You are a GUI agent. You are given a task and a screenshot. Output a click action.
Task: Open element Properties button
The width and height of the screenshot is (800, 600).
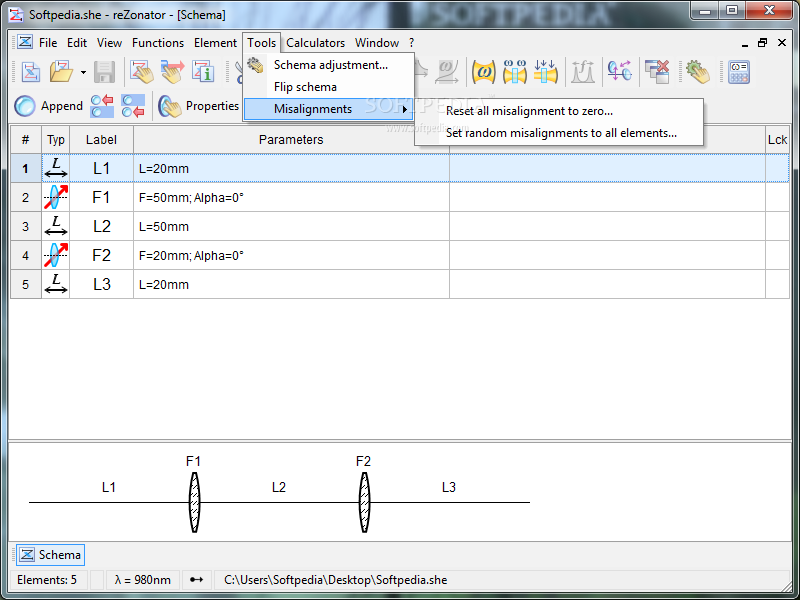(x=198, y=106)
